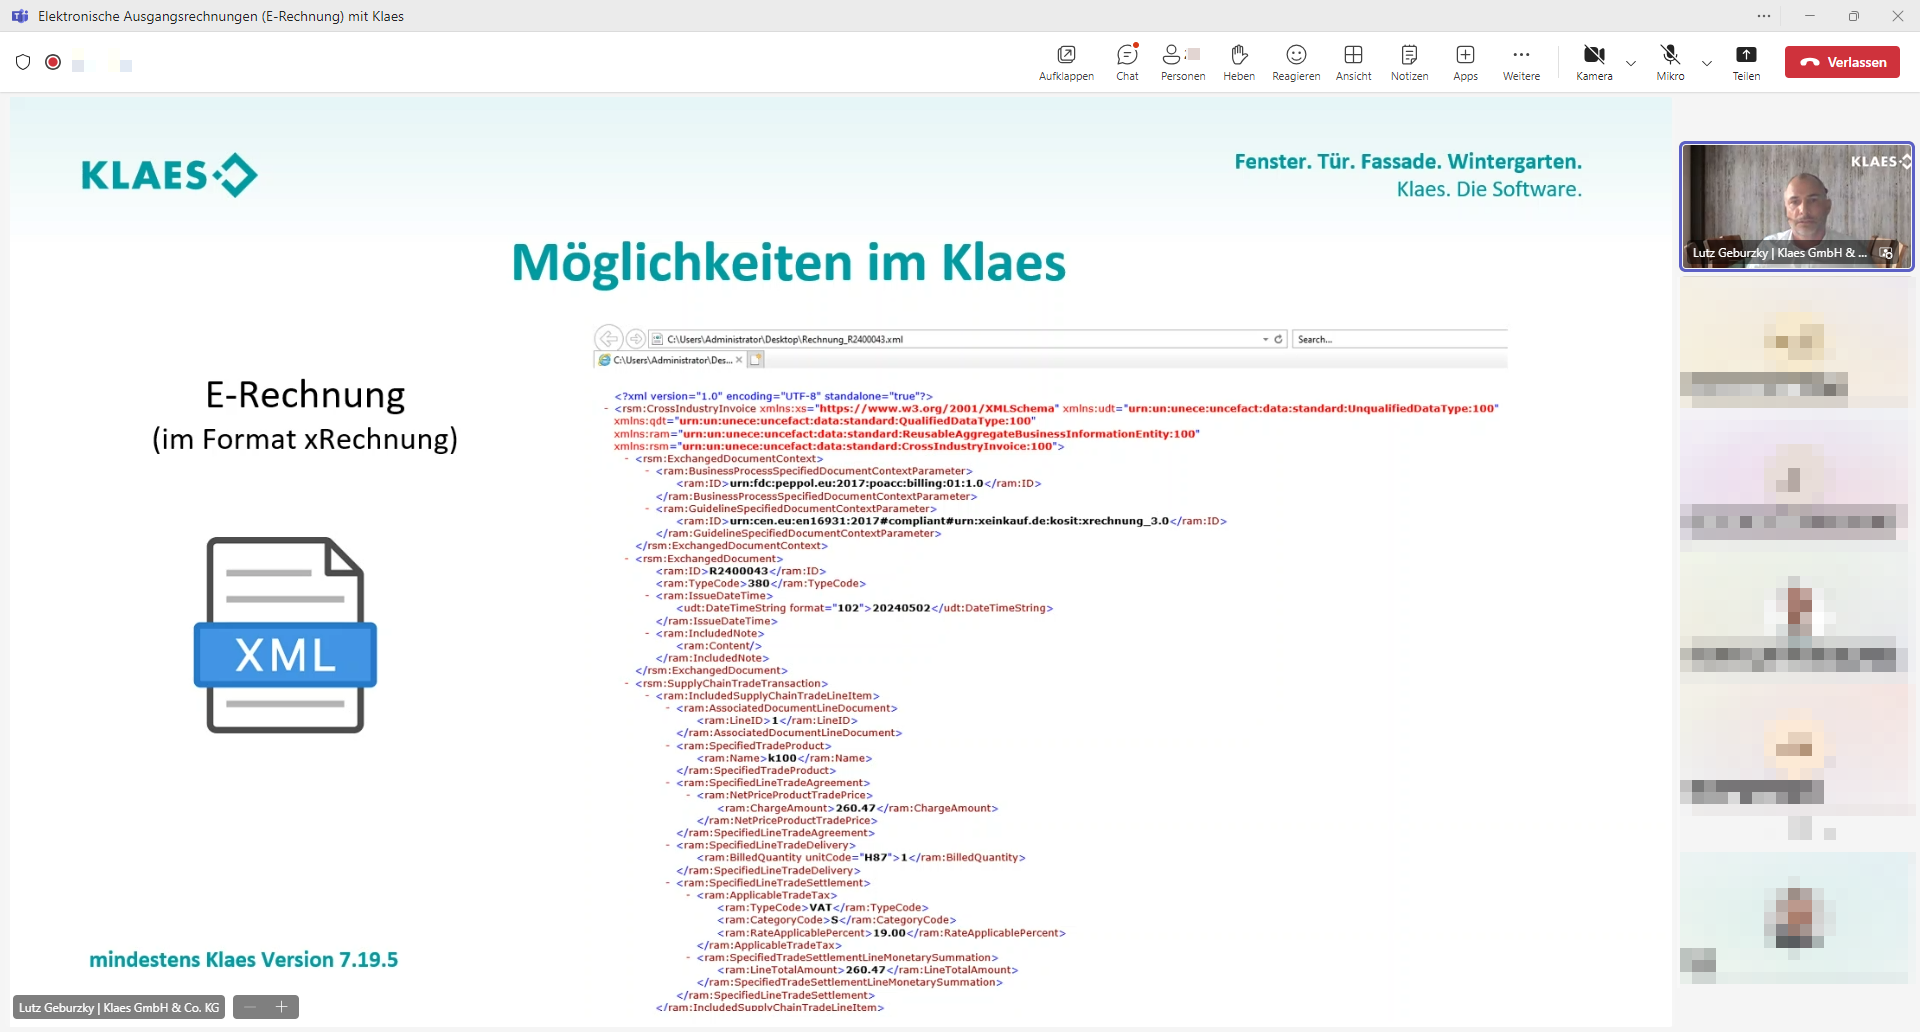Click the TypeCode value 380
The width and height of the screenshot is (1920, 1032).
(758, 583)
